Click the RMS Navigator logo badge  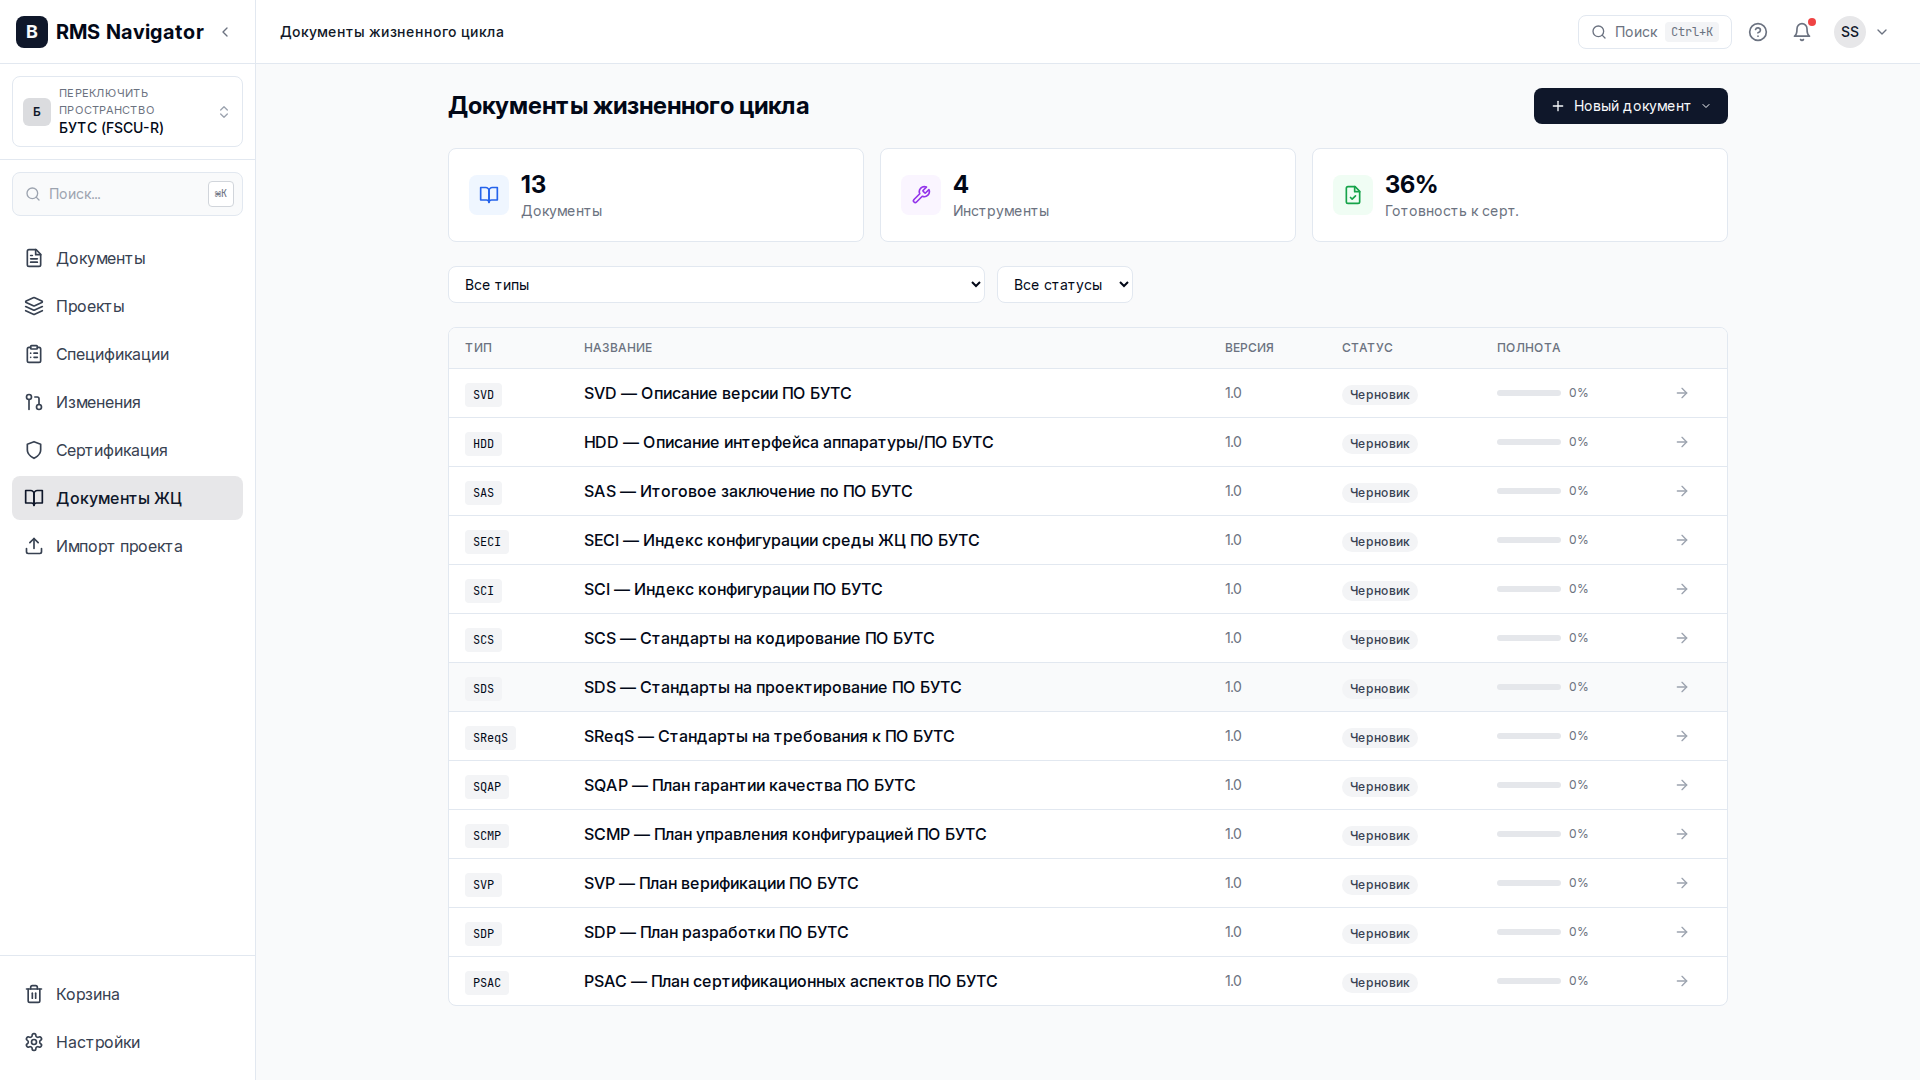point(32,32)
